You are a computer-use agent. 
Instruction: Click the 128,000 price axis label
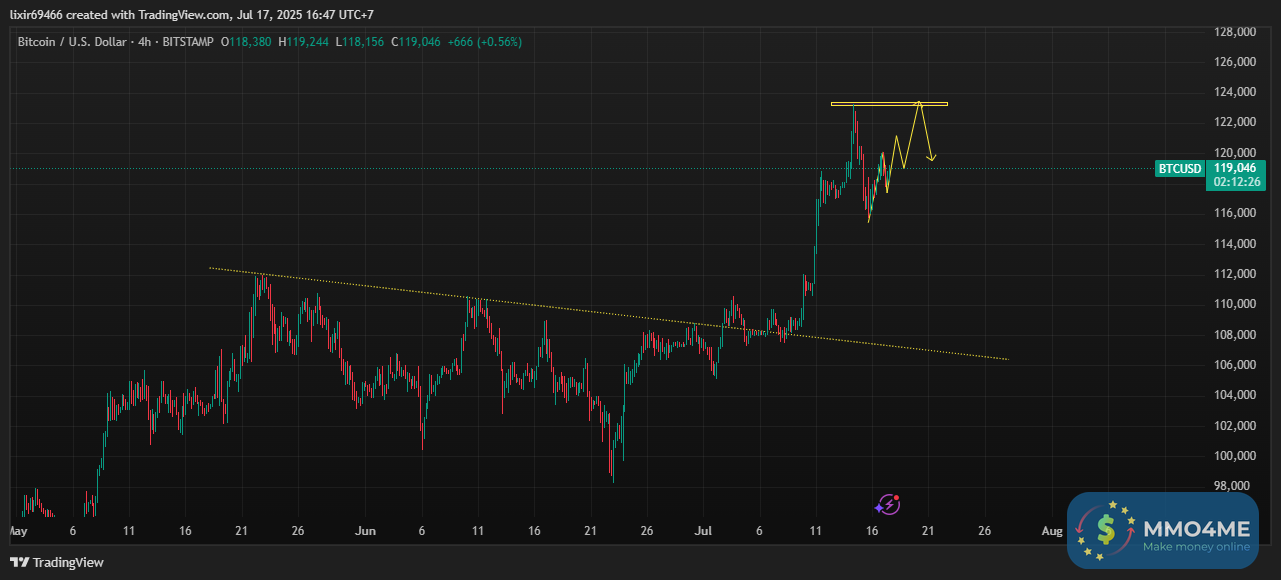[x=1233, y=32]
